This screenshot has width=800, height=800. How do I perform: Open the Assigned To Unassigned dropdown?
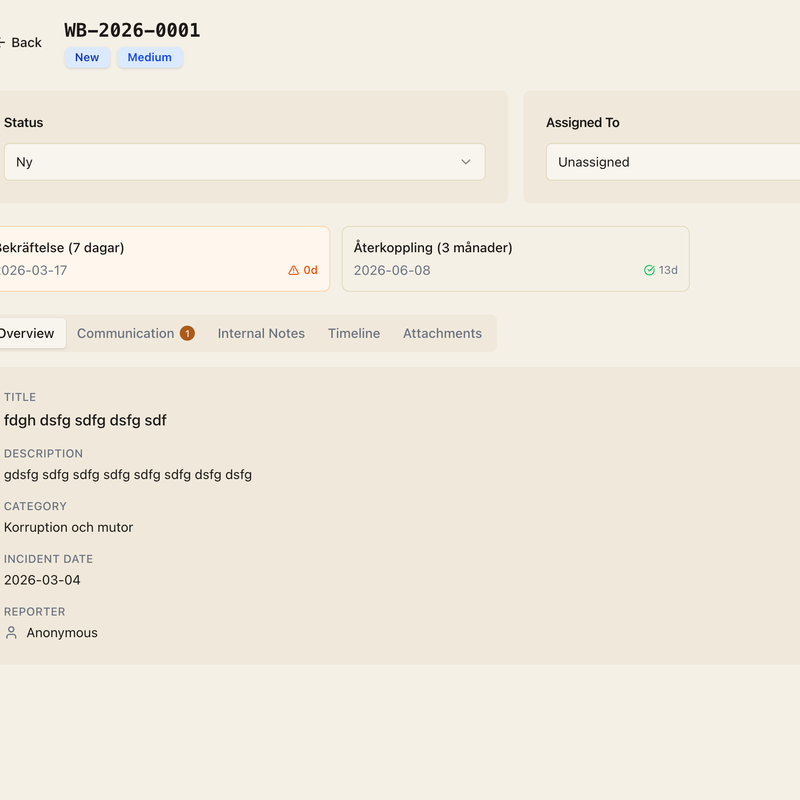tap(673, 162)
